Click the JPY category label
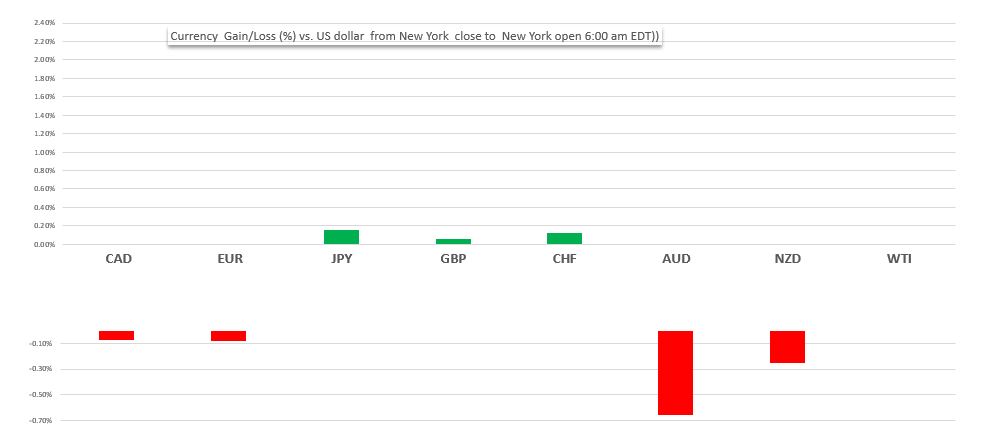 click(x=341, y=258)
